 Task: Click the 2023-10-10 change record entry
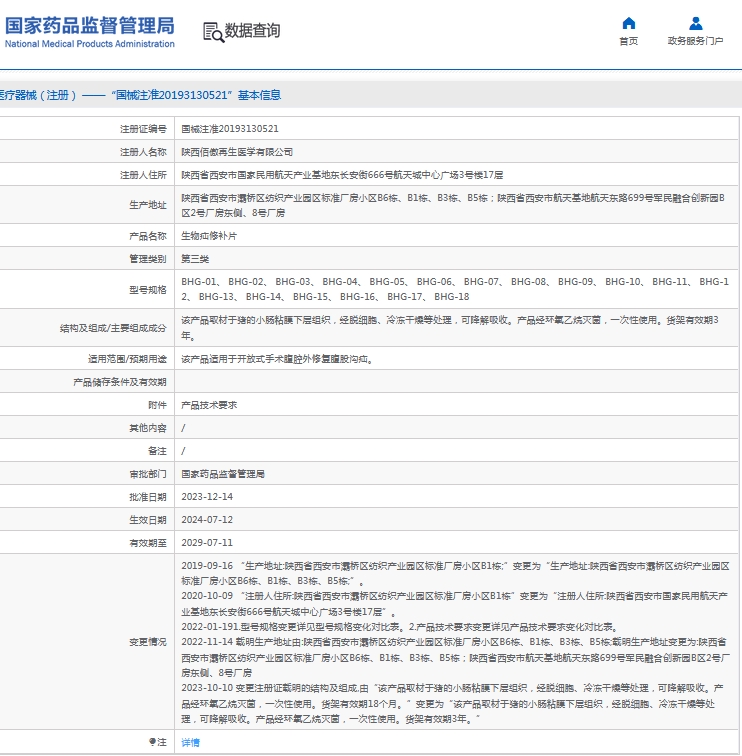(x=452, y=703)
